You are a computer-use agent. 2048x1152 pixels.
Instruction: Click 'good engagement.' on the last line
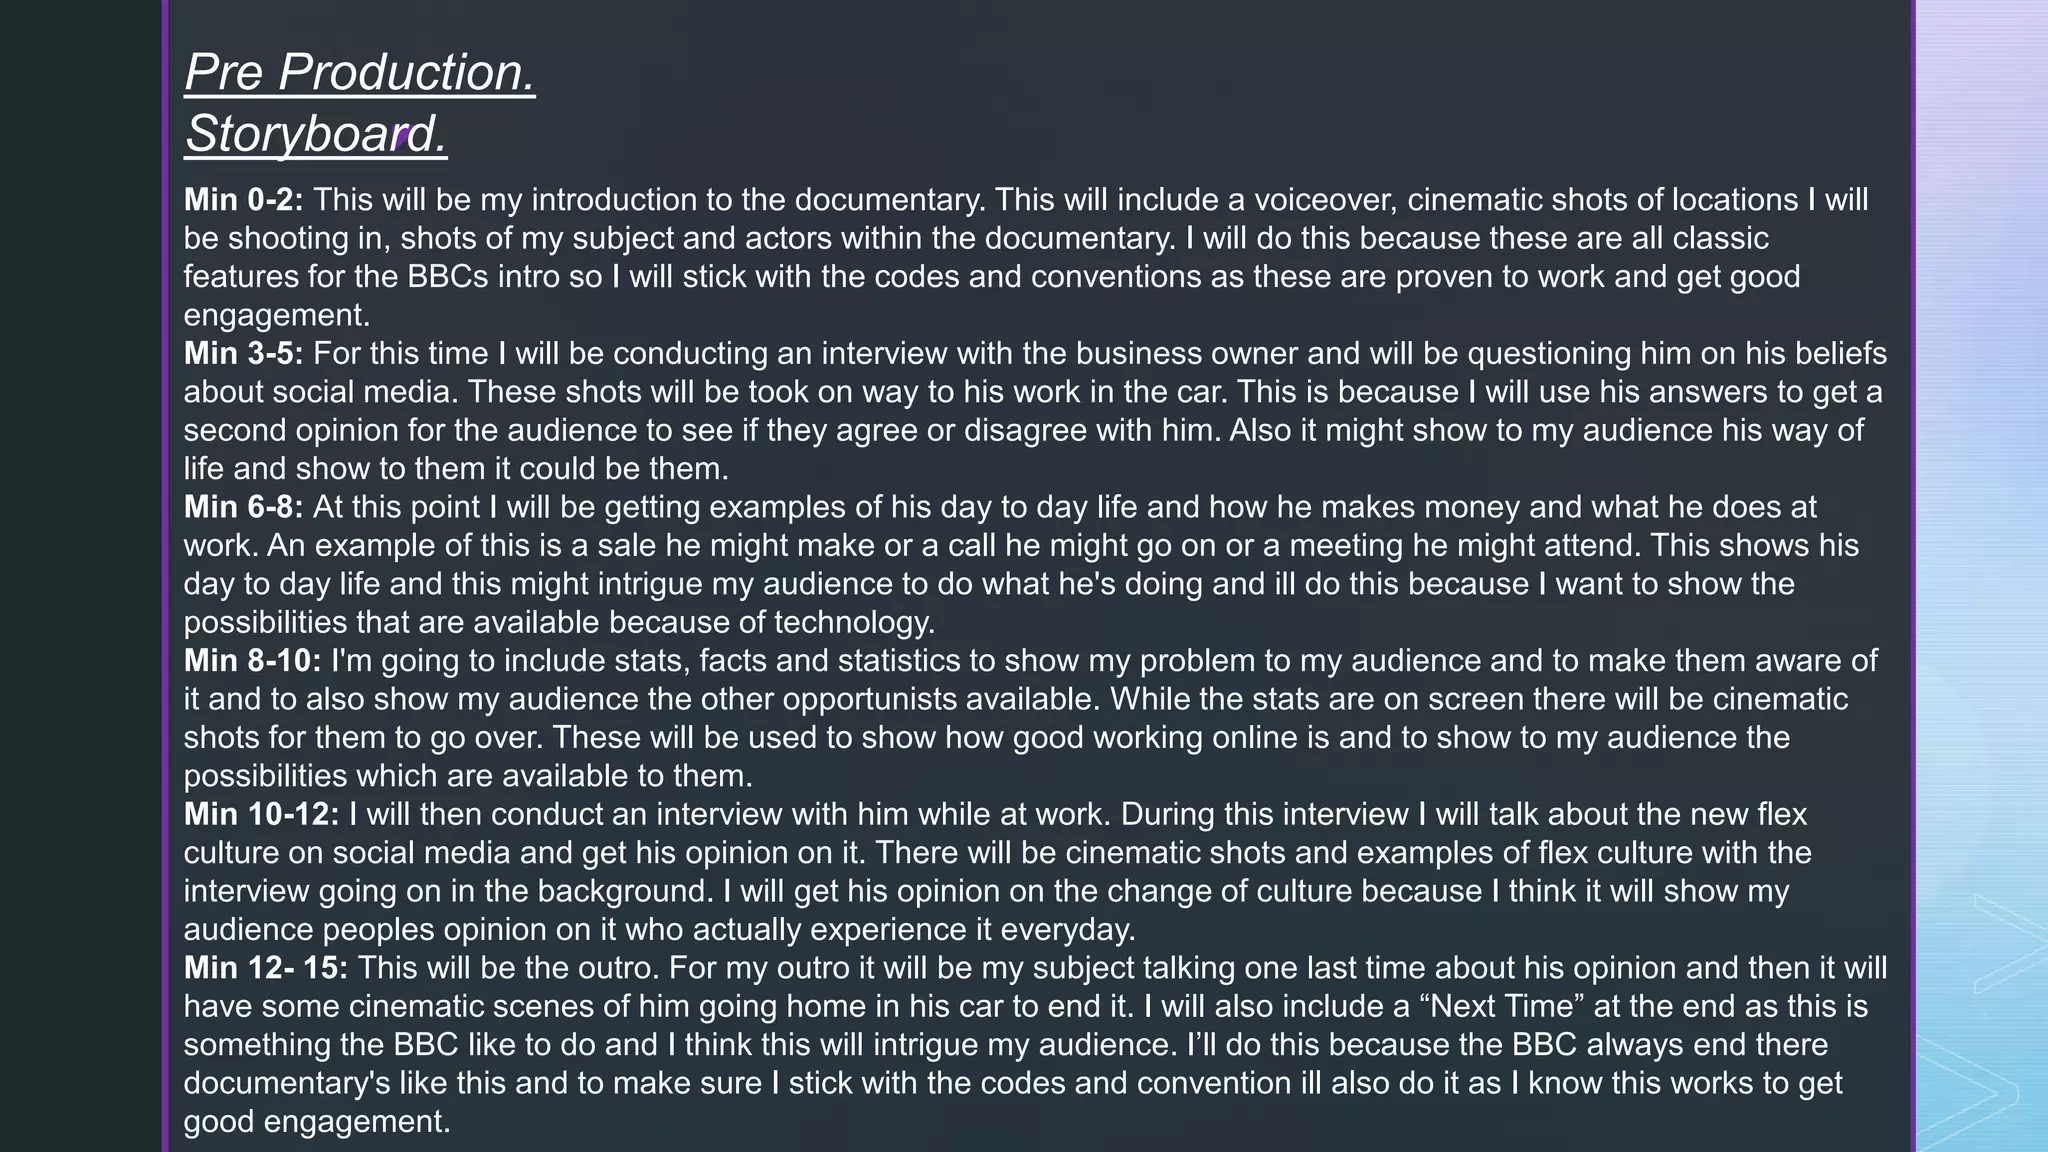(x=317, y=1122)
